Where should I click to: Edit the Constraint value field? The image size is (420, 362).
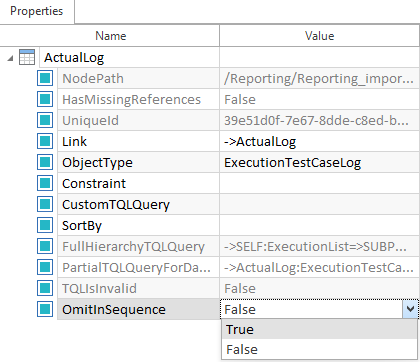[x=319, y=183]
